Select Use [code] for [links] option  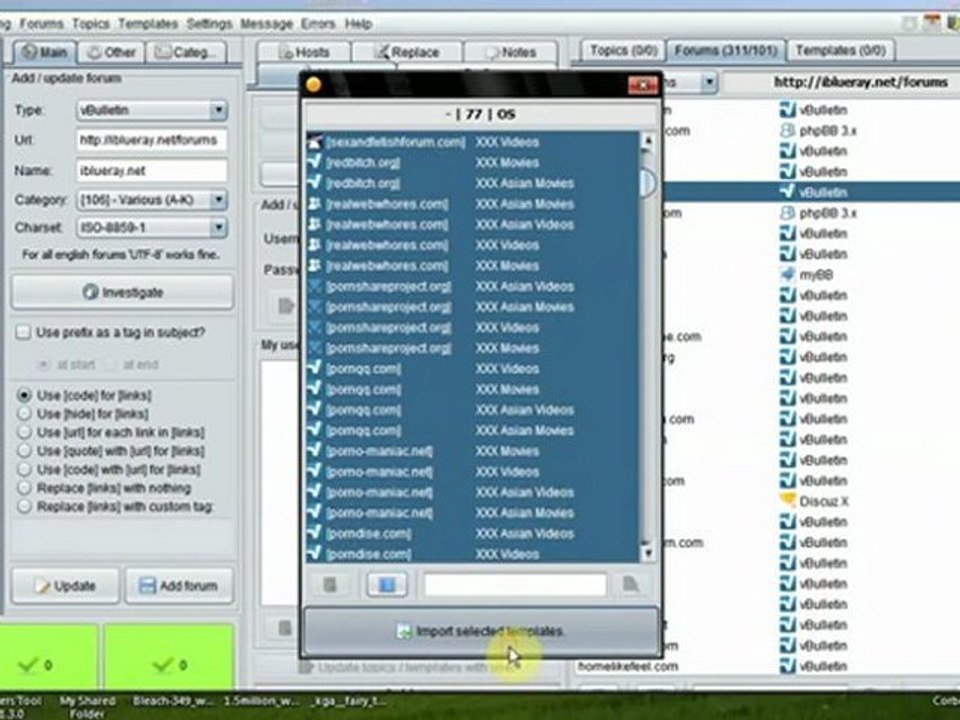24,396
